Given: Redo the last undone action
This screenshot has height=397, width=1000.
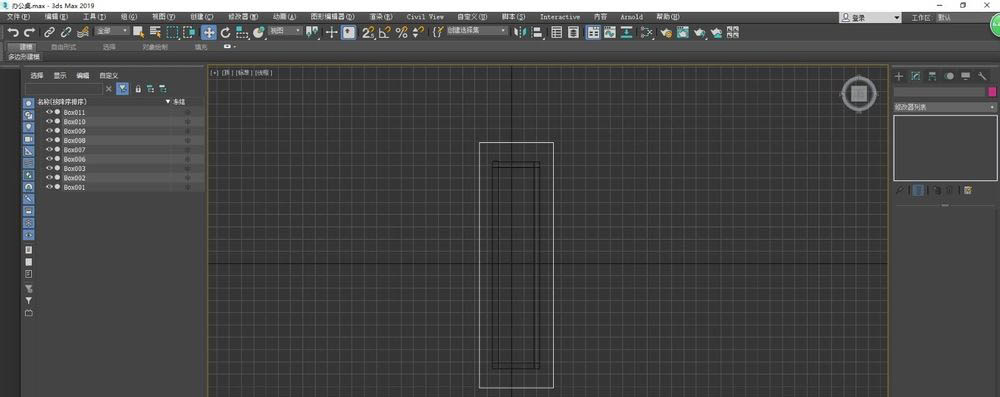Looking at the screenshot, I should click(x=29, y=32).
